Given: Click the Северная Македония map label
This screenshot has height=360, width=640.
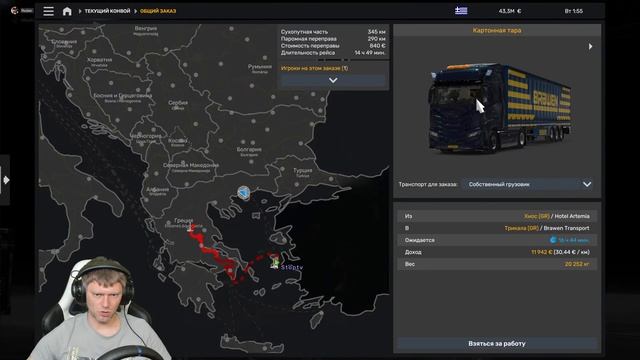Looking at the screenshot, I should 191,165.
